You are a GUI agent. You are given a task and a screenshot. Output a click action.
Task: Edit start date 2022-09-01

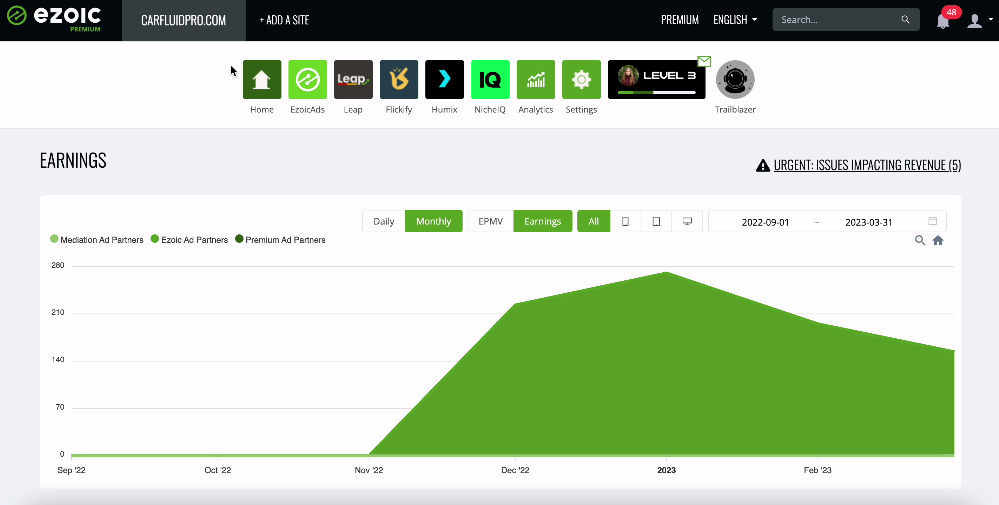click(765, 222)
